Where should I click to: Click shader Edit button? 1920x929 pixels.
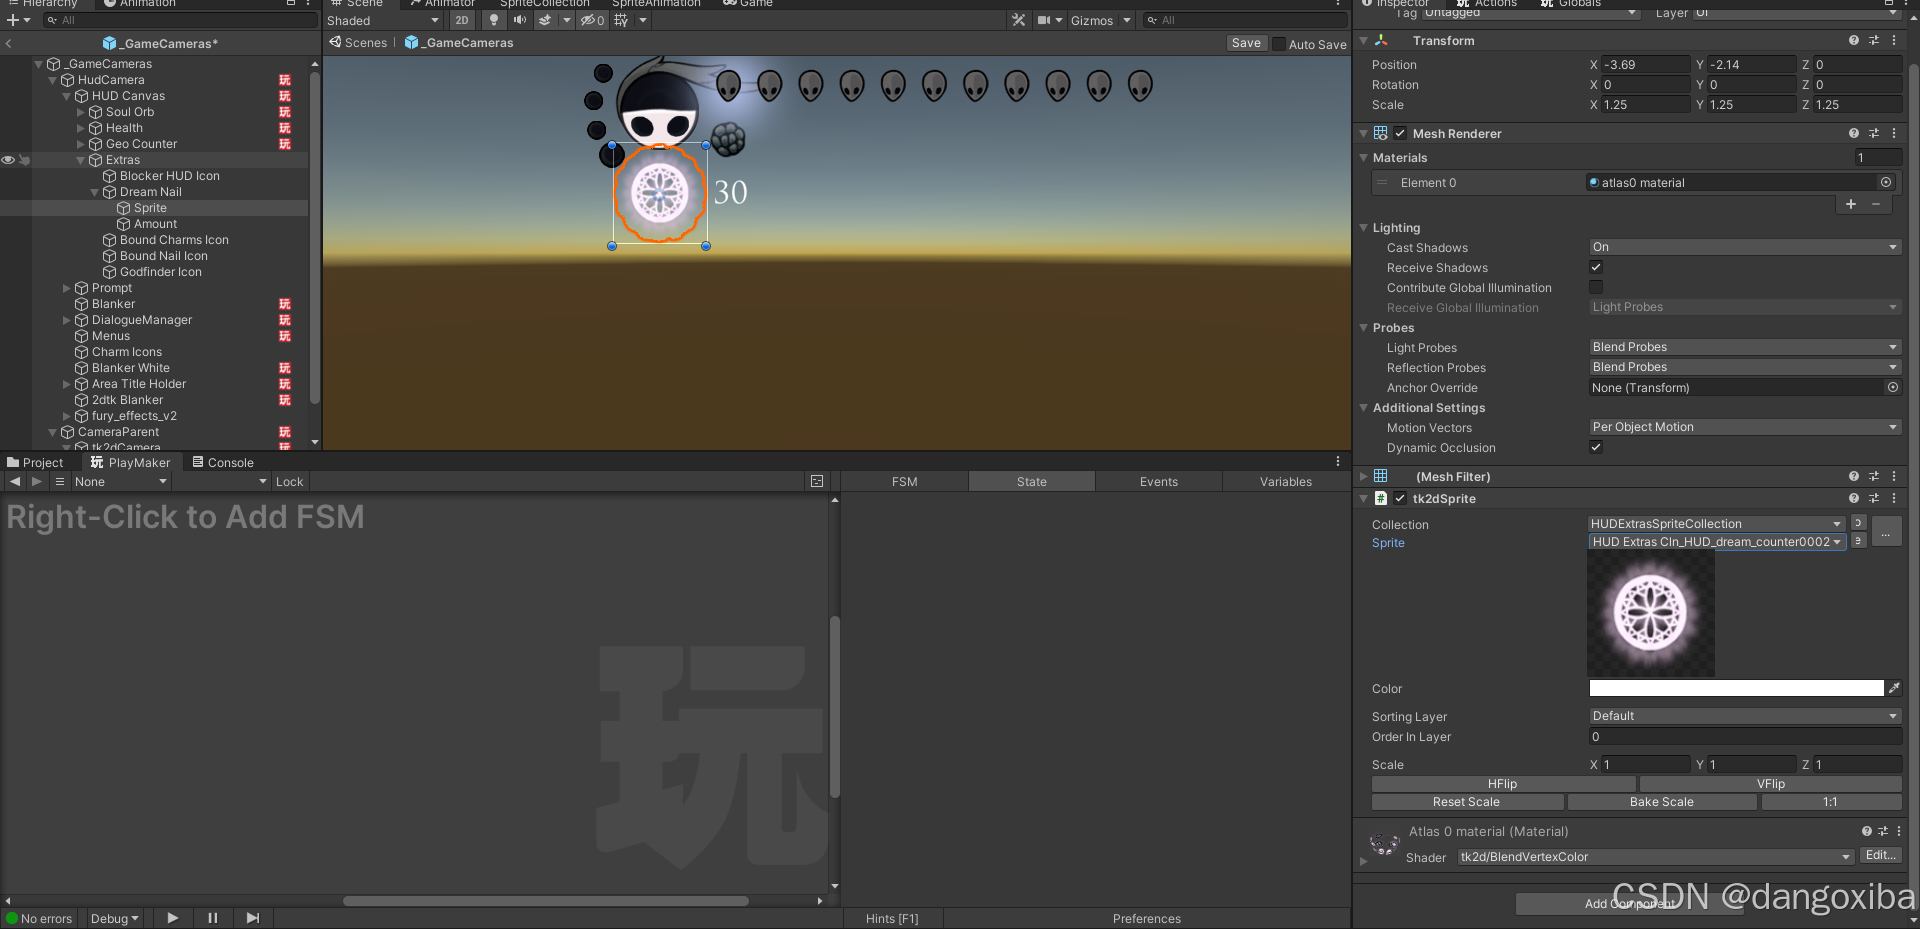pos(1880,855)
